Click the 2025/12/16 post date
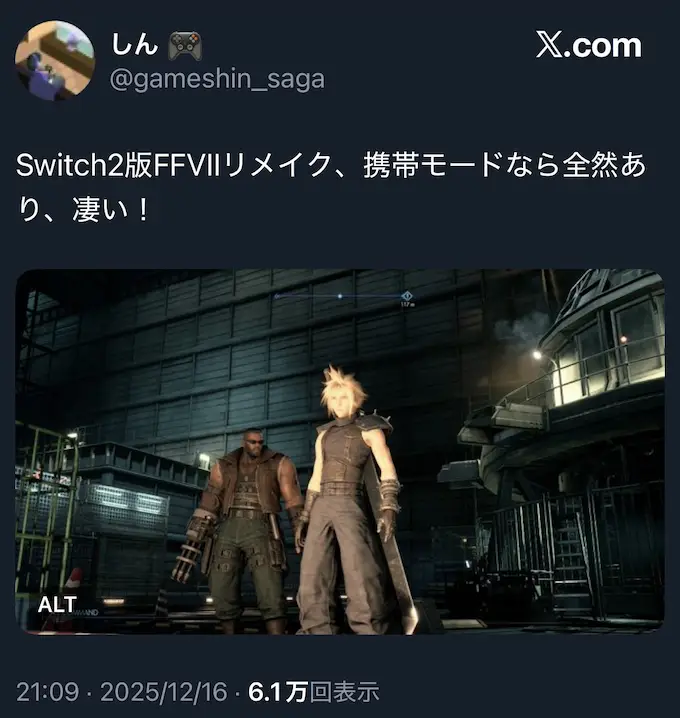The width and height of the screenshot is (680, 718). tap(164, 691)
